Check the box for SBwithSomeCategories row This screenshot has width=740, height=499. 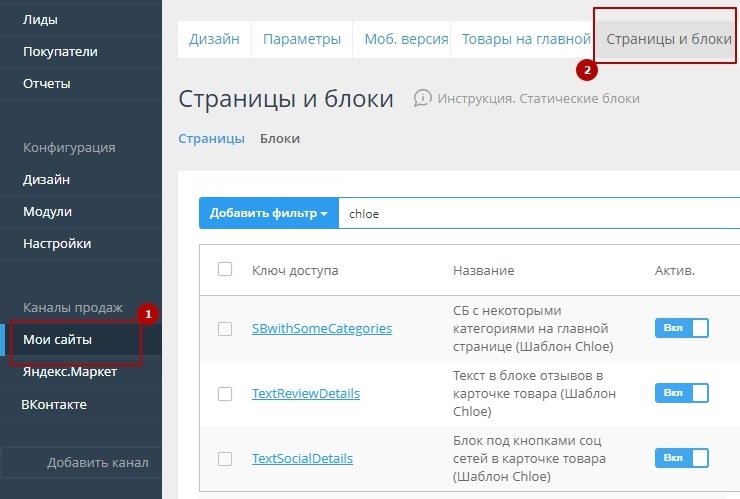(225, 328)
